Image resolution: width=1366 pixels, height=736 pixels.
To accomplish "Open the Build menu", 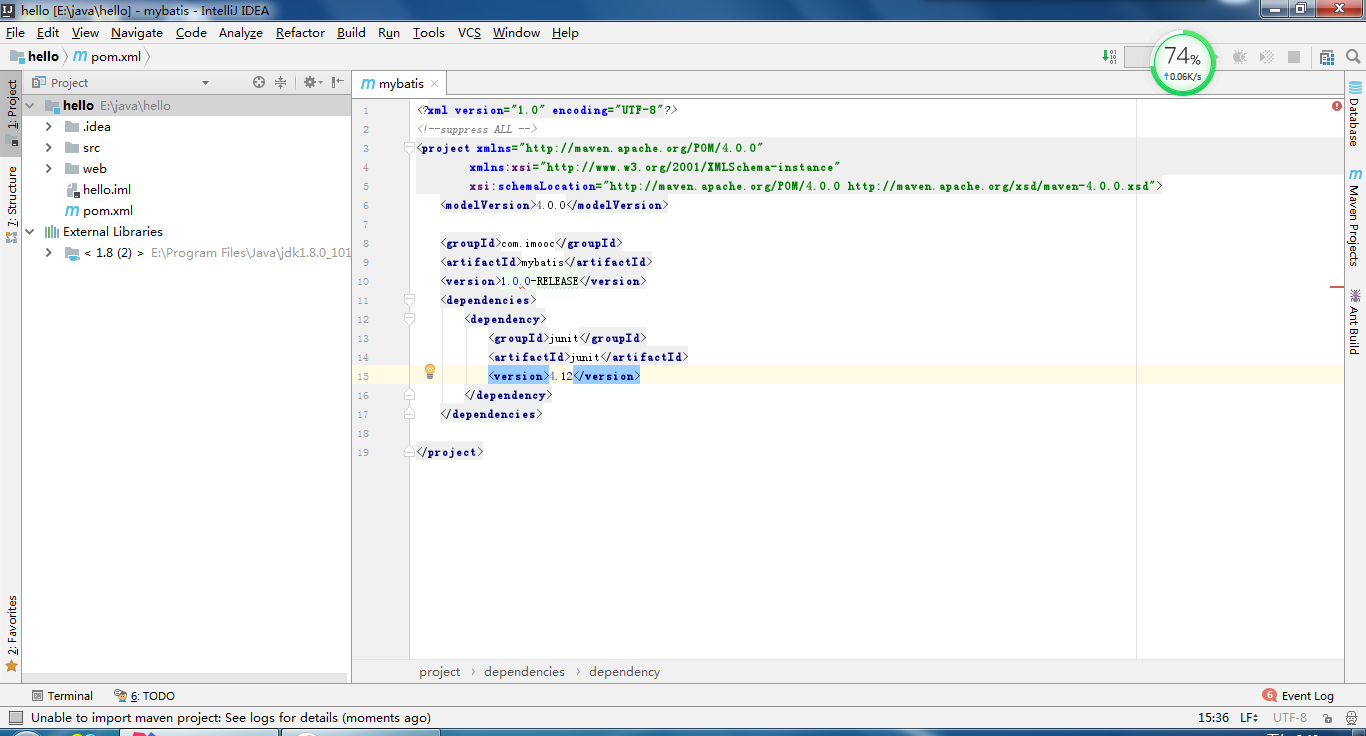I will pyautogui.click(x=351, y=33).
